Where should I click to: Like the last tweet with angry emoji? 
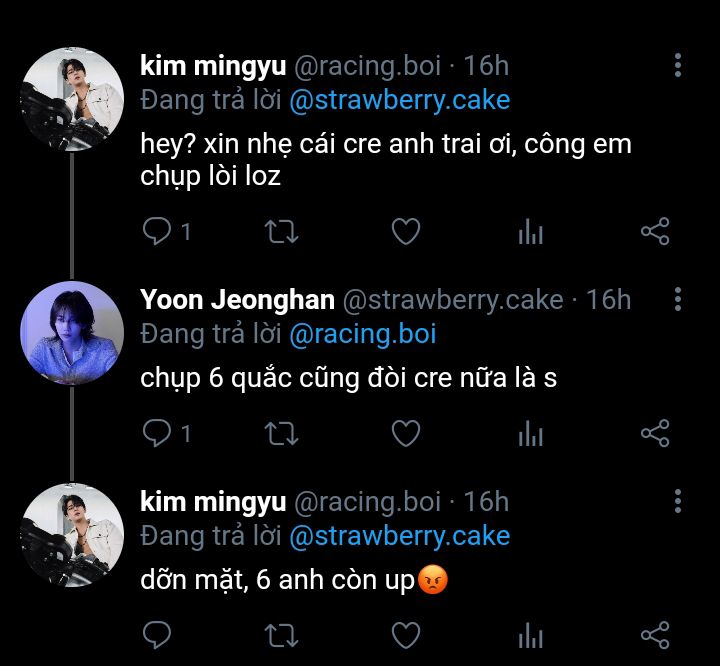405,634
